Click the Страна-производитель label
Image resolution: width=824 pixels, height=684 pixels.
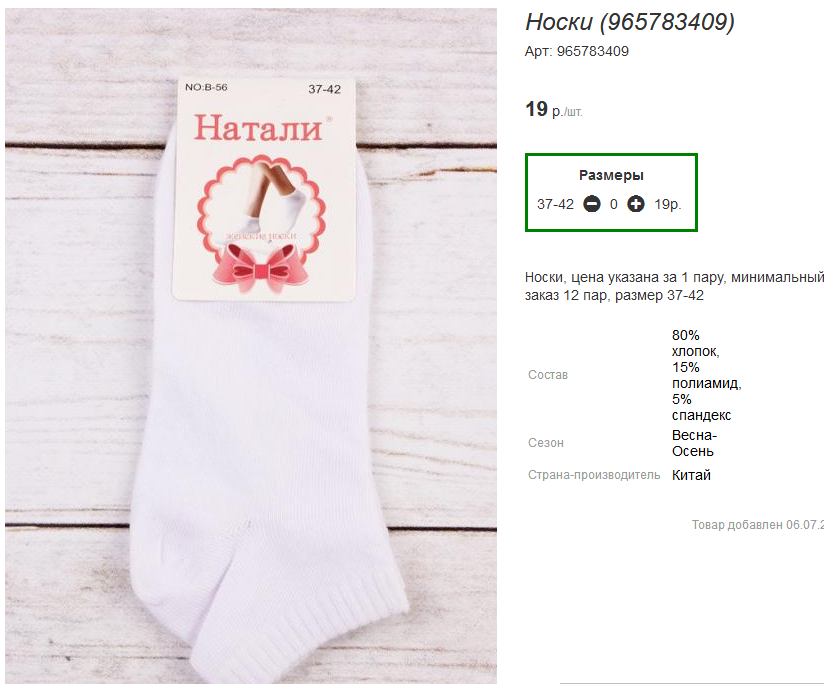(x=594, y=475)
